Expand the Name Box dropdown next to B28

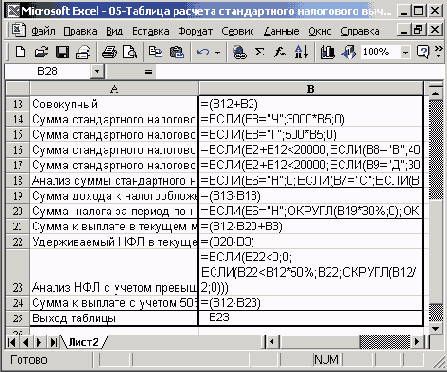[x=97, y=71]
